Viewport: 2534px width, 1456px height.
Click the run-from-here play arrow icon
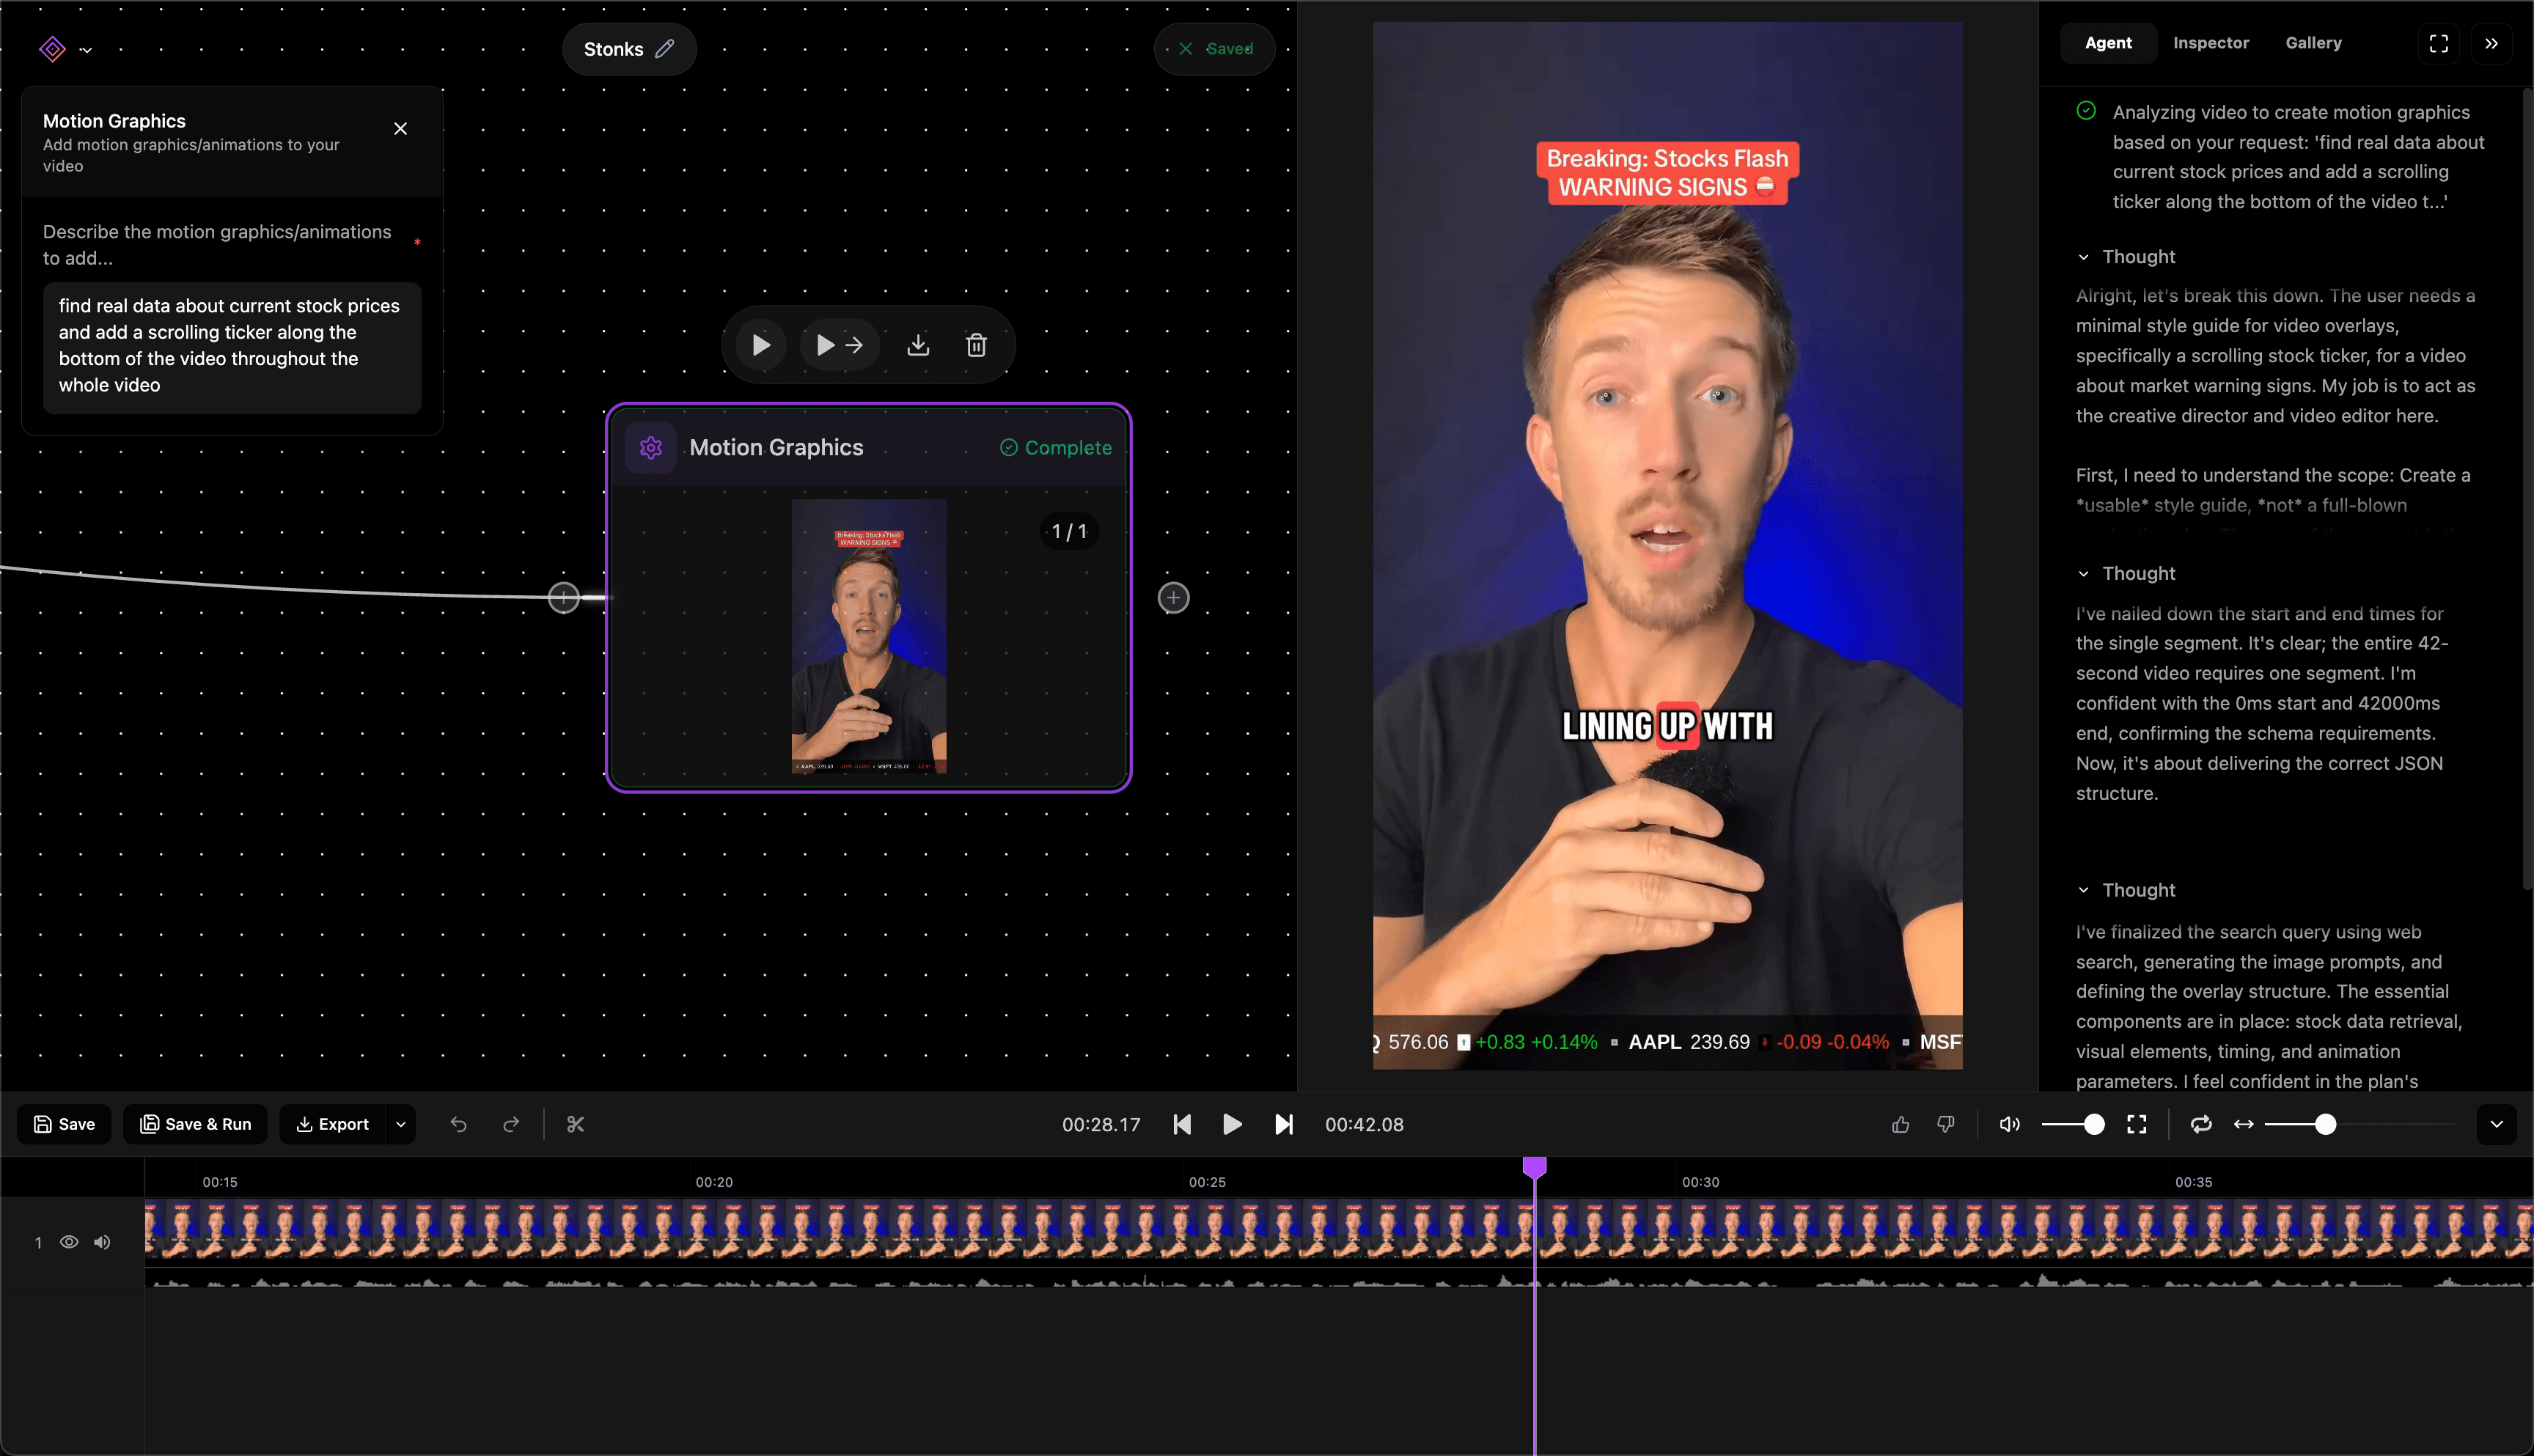pyautogui.click(x=839, y=345)
